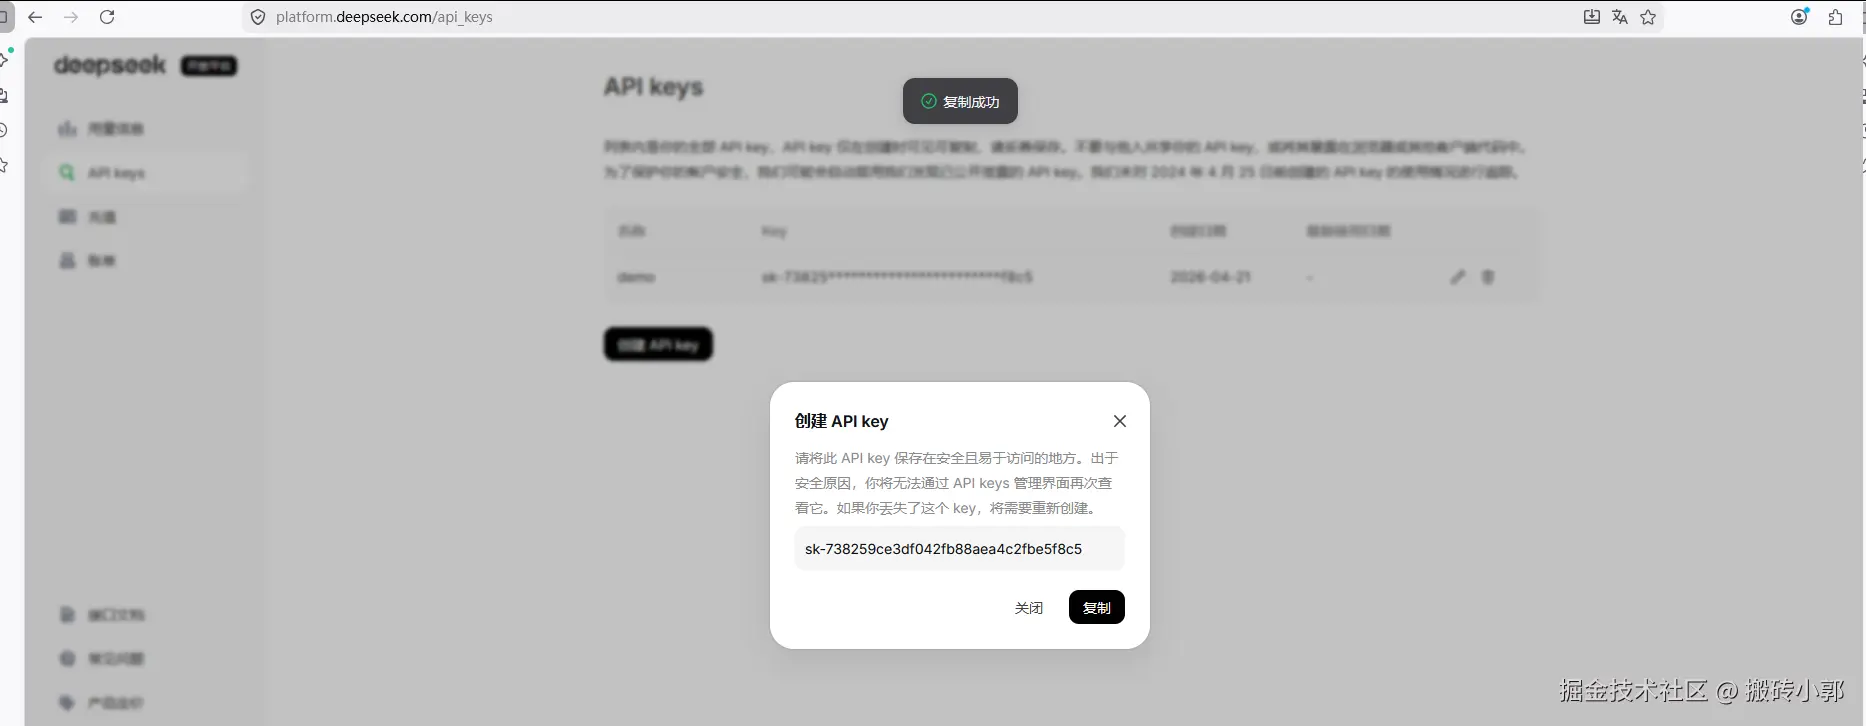Click the 关闭 button in the dialog
Image resolution: width=1866 pixels, height=726 pixels.
(1028, 607)
